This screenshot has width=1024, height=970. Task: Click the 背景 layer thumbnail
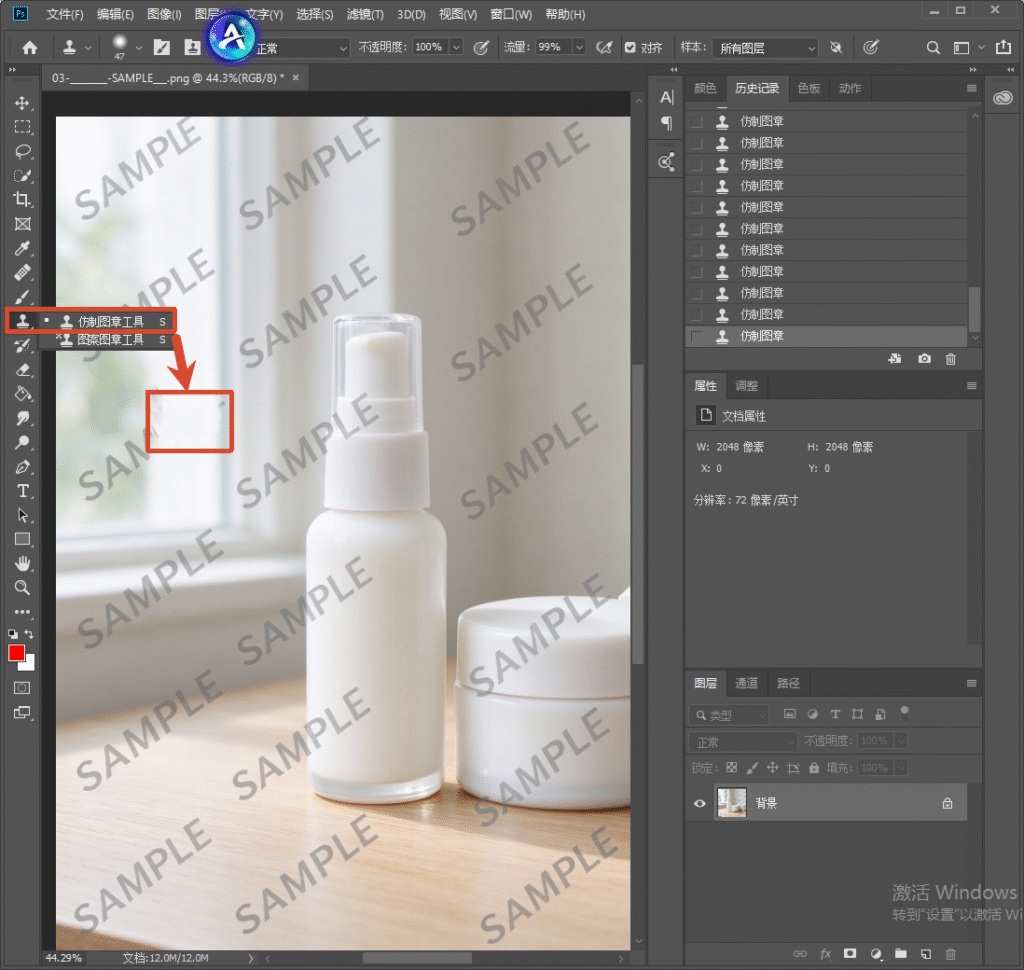pos(731,803)
